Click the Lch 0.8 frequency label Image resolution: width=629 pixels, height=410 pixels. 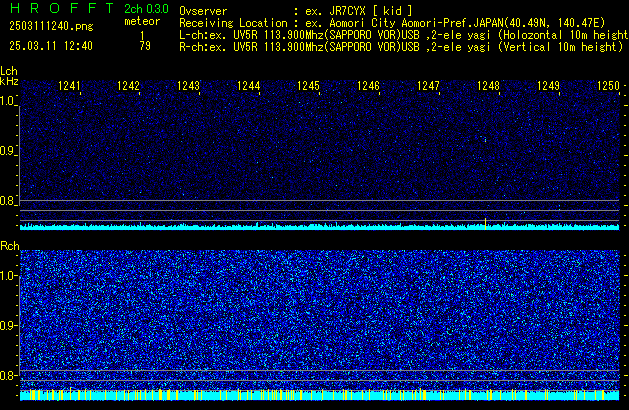click(x=7, y=201)
